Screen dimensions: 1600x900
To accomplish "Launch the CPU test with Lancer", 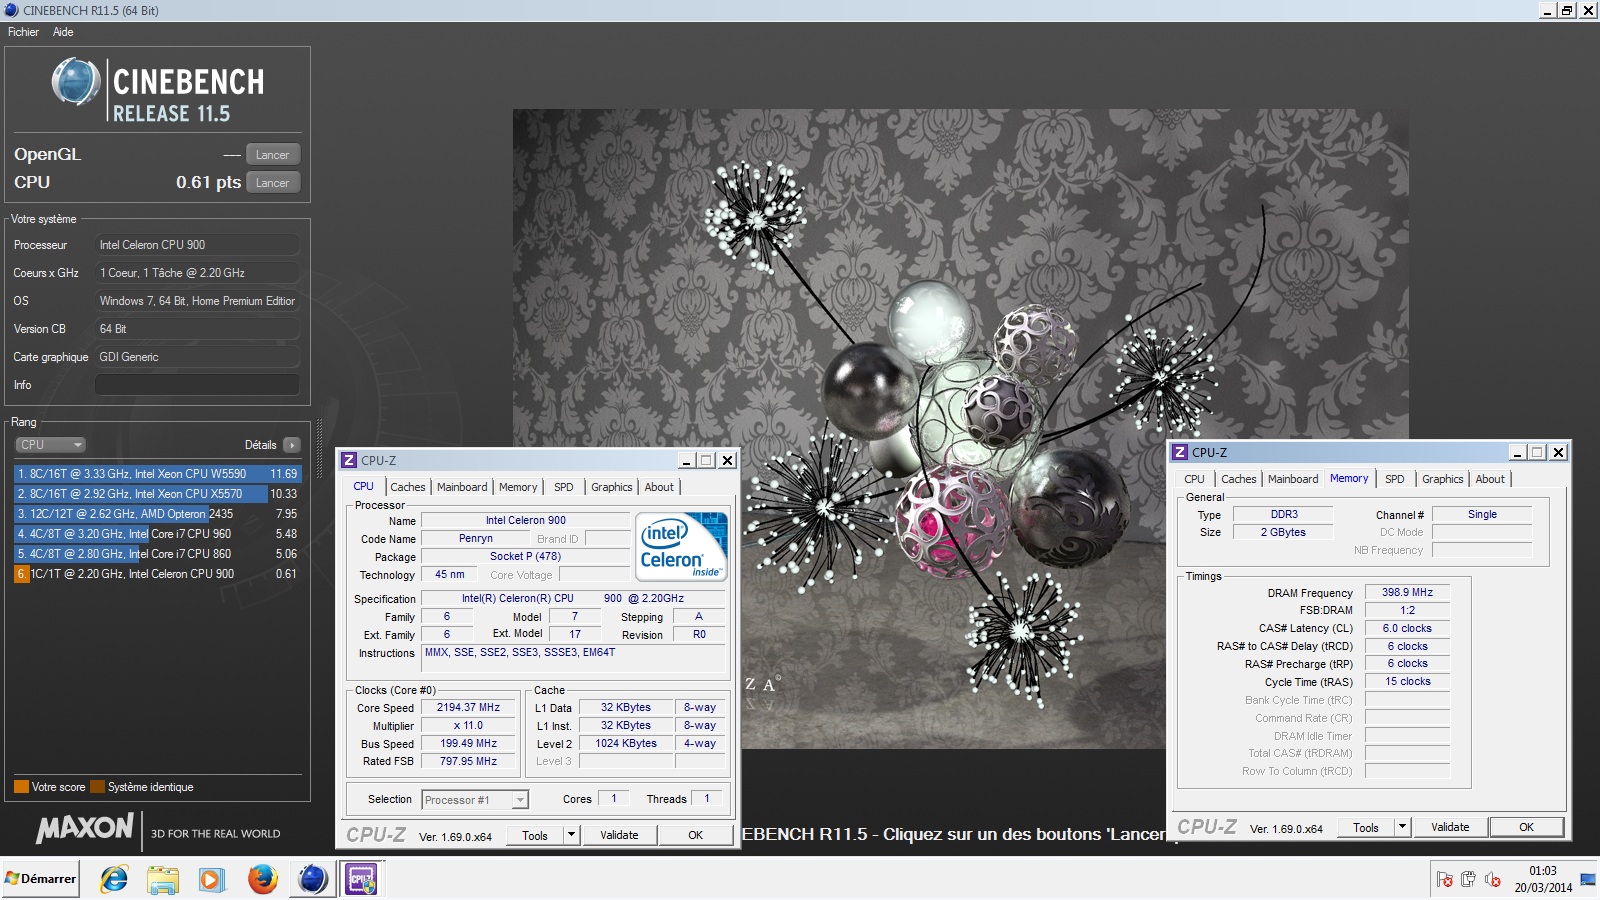I will (272, 183).
